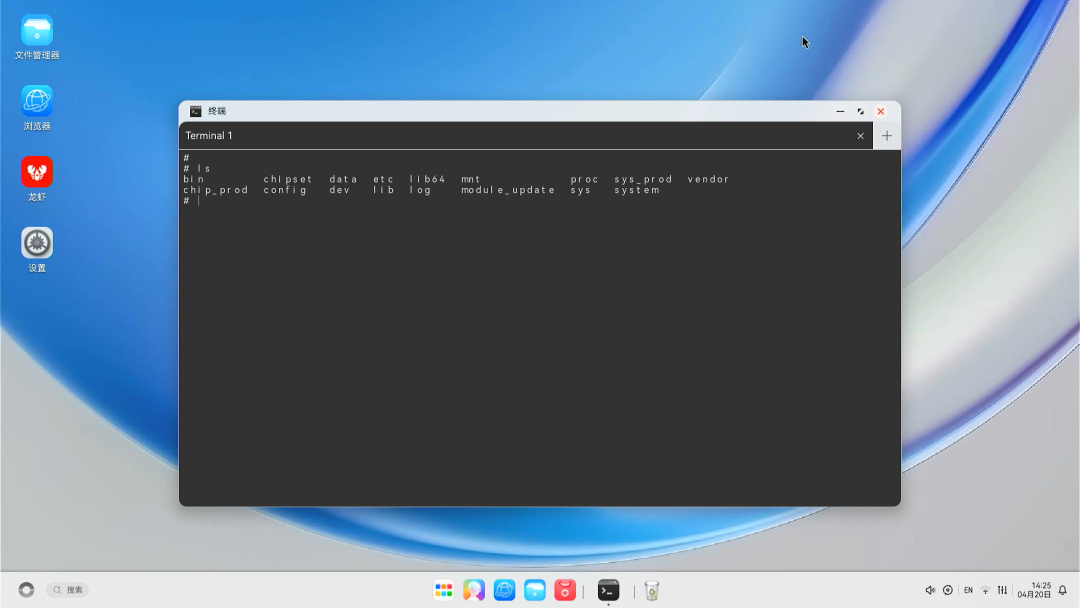Click 'proc' in ls output

coord(584,179)
